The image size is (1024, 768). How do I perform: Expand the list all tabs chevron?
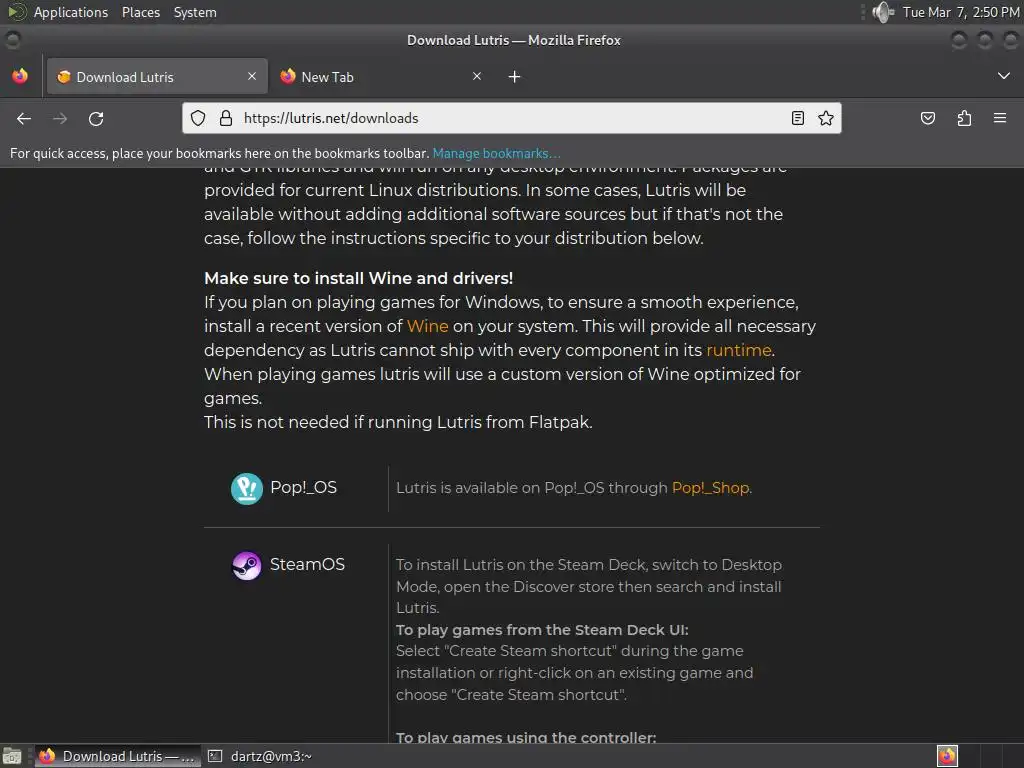[1004, 76]
